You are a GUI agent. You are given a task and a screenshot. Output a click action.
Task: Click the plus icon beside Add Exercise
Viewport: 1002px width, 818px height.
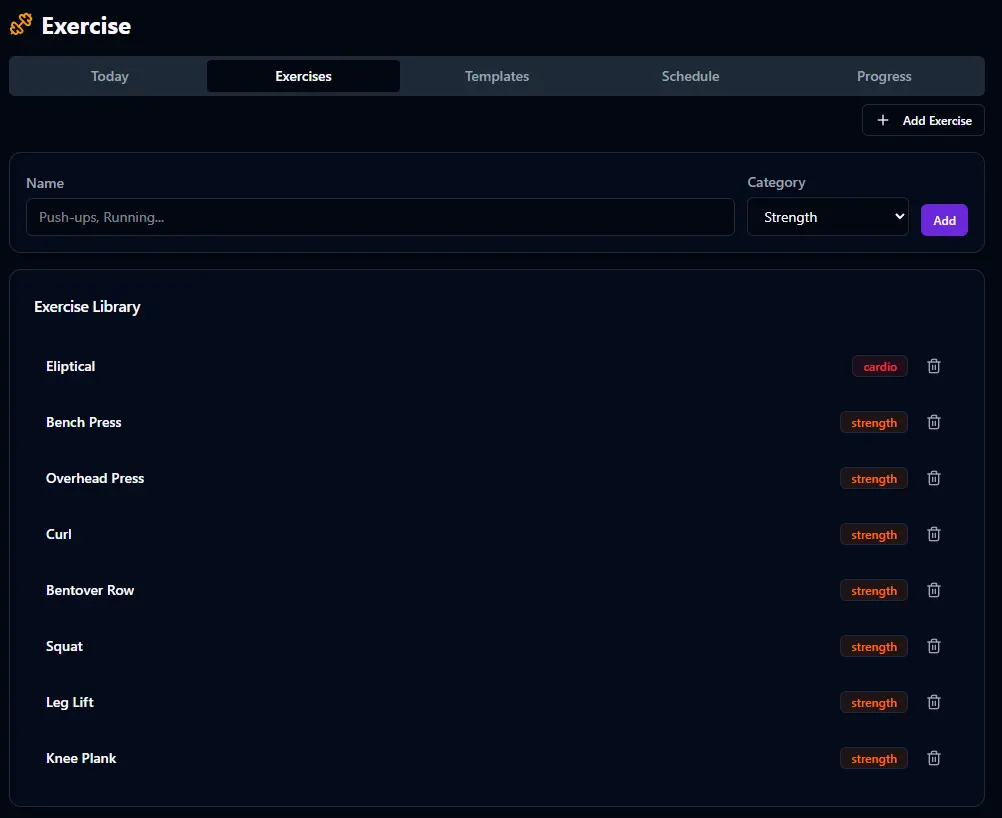[x=883, y=120]
